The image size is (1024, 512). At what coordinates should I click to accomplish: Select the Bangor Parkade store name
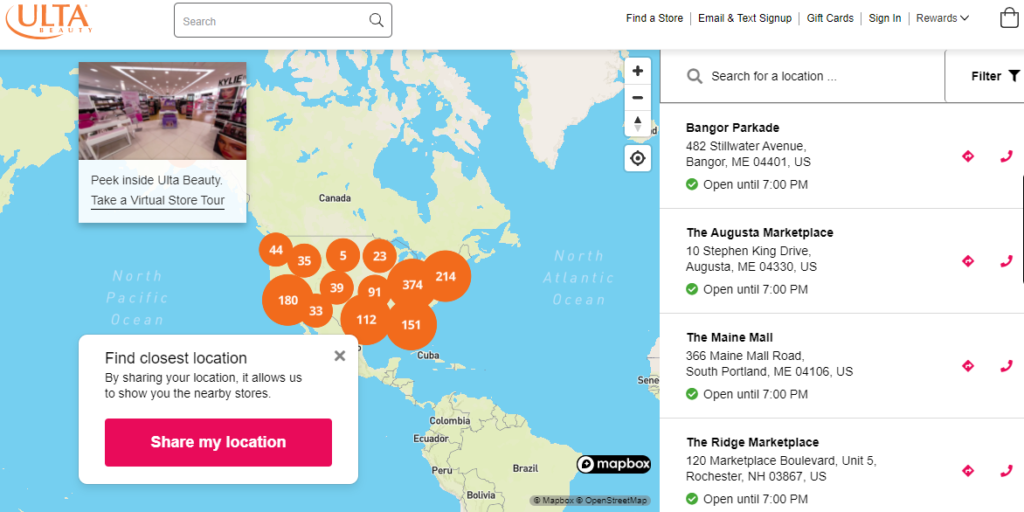[732, 127]
